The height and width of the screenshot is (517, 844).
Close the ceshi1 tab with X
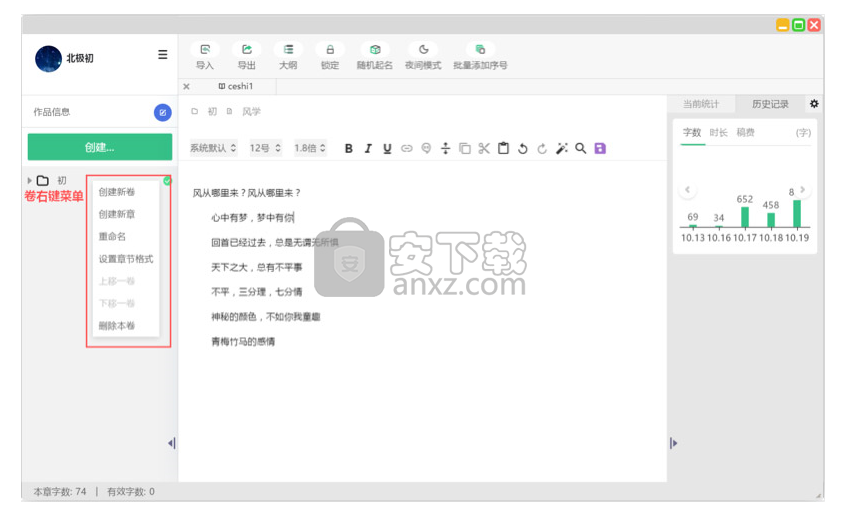coord(186,86)
